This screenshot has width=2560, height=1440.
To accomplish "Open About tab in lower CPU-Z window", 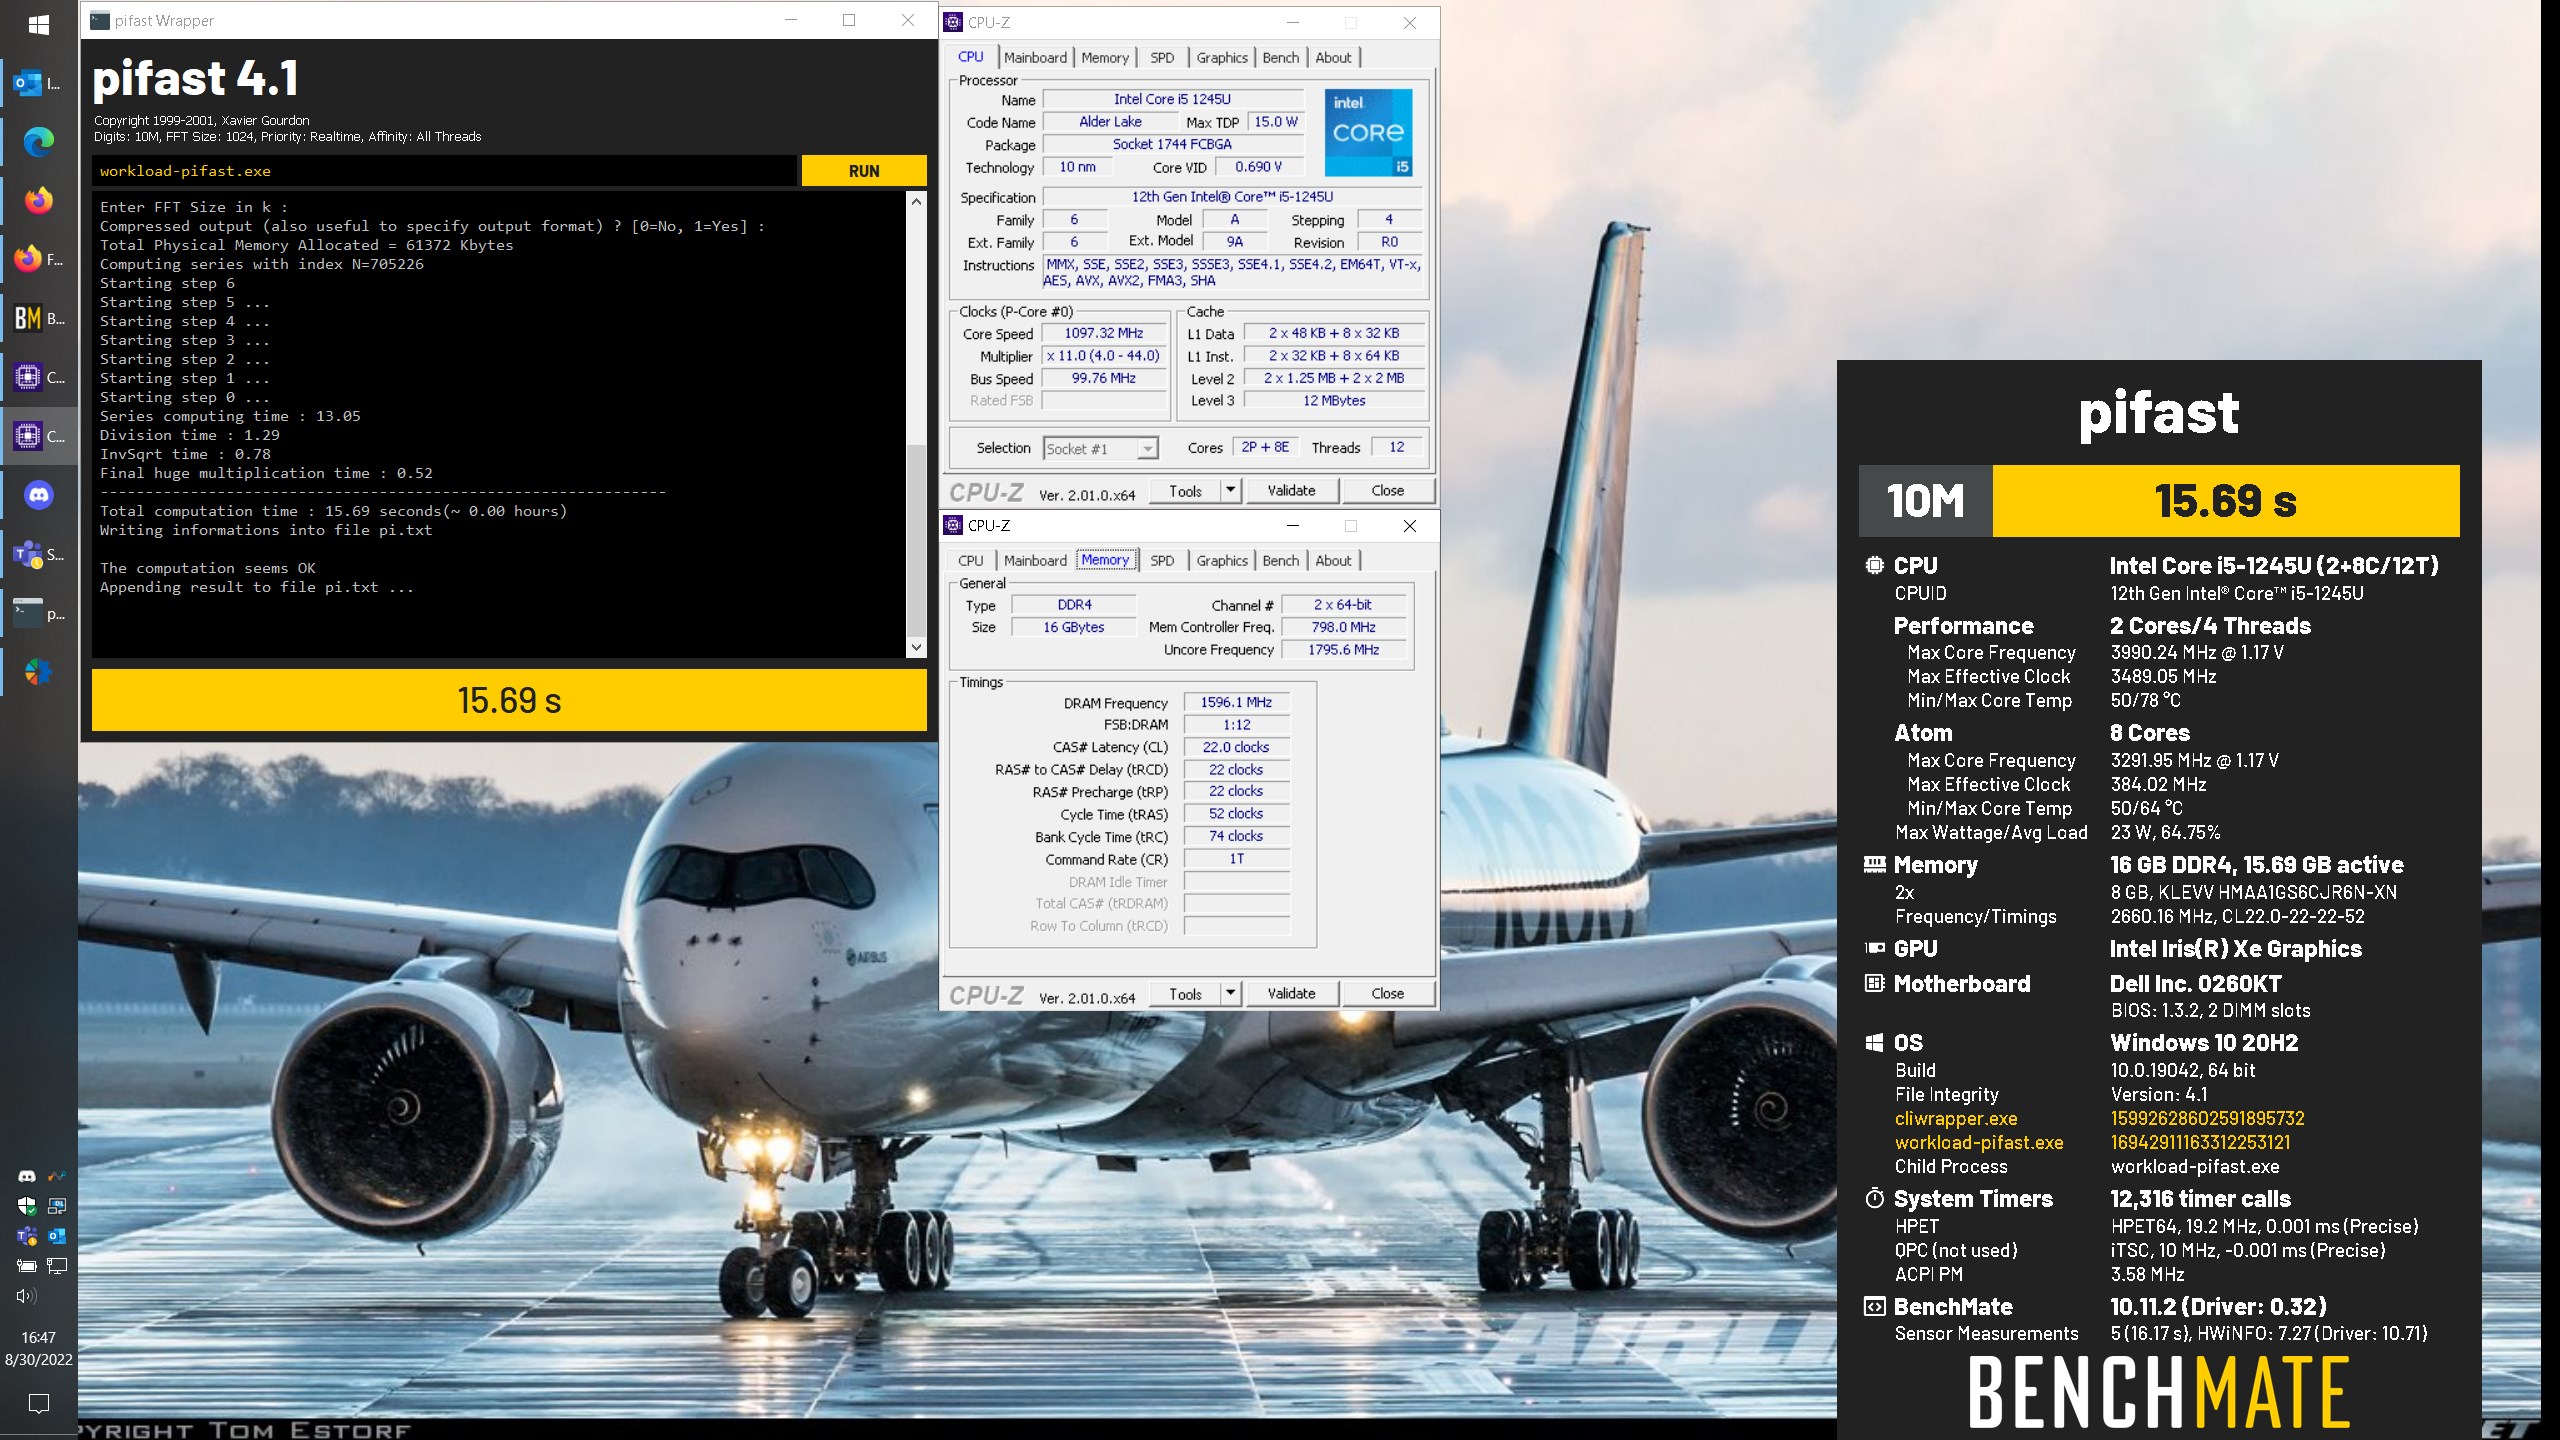I will (x=1333, y=561).
